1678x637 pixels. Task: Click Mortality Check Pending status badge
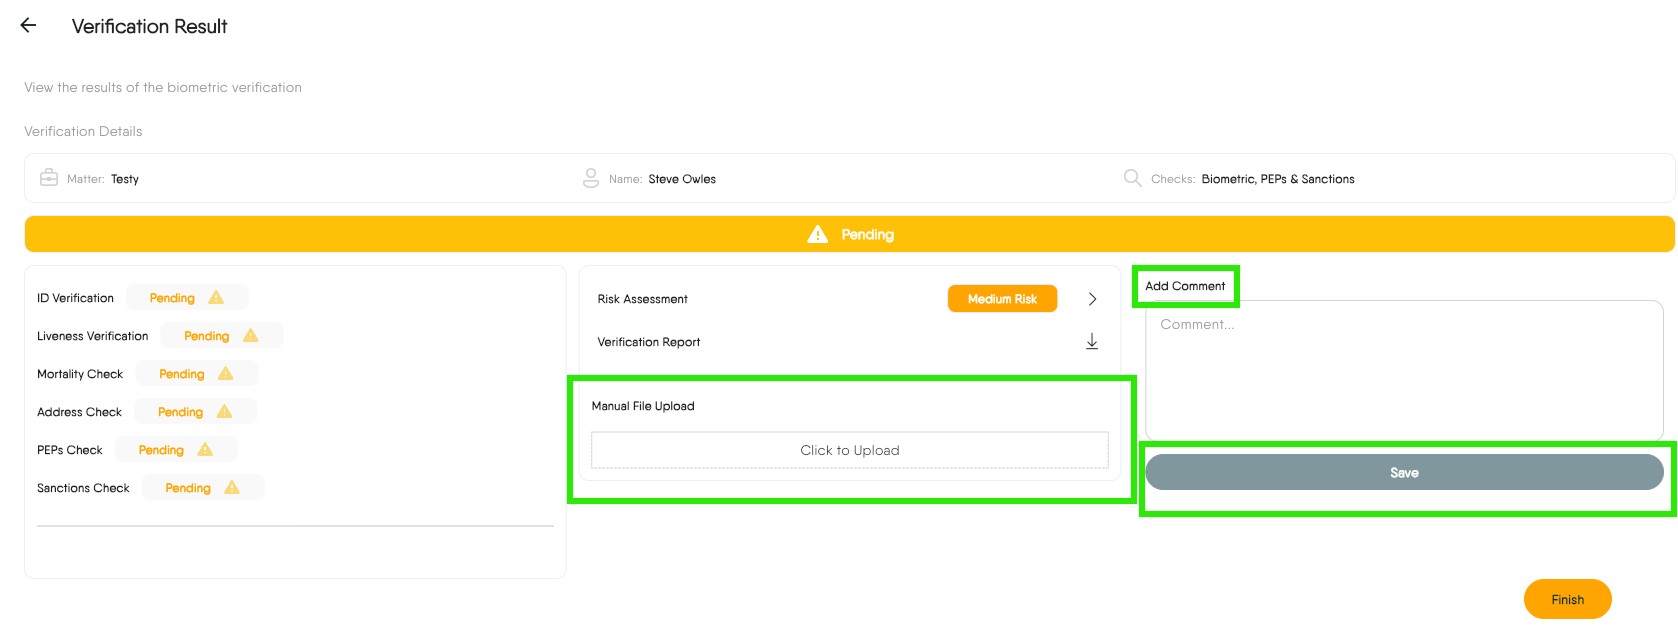point(182,374)
